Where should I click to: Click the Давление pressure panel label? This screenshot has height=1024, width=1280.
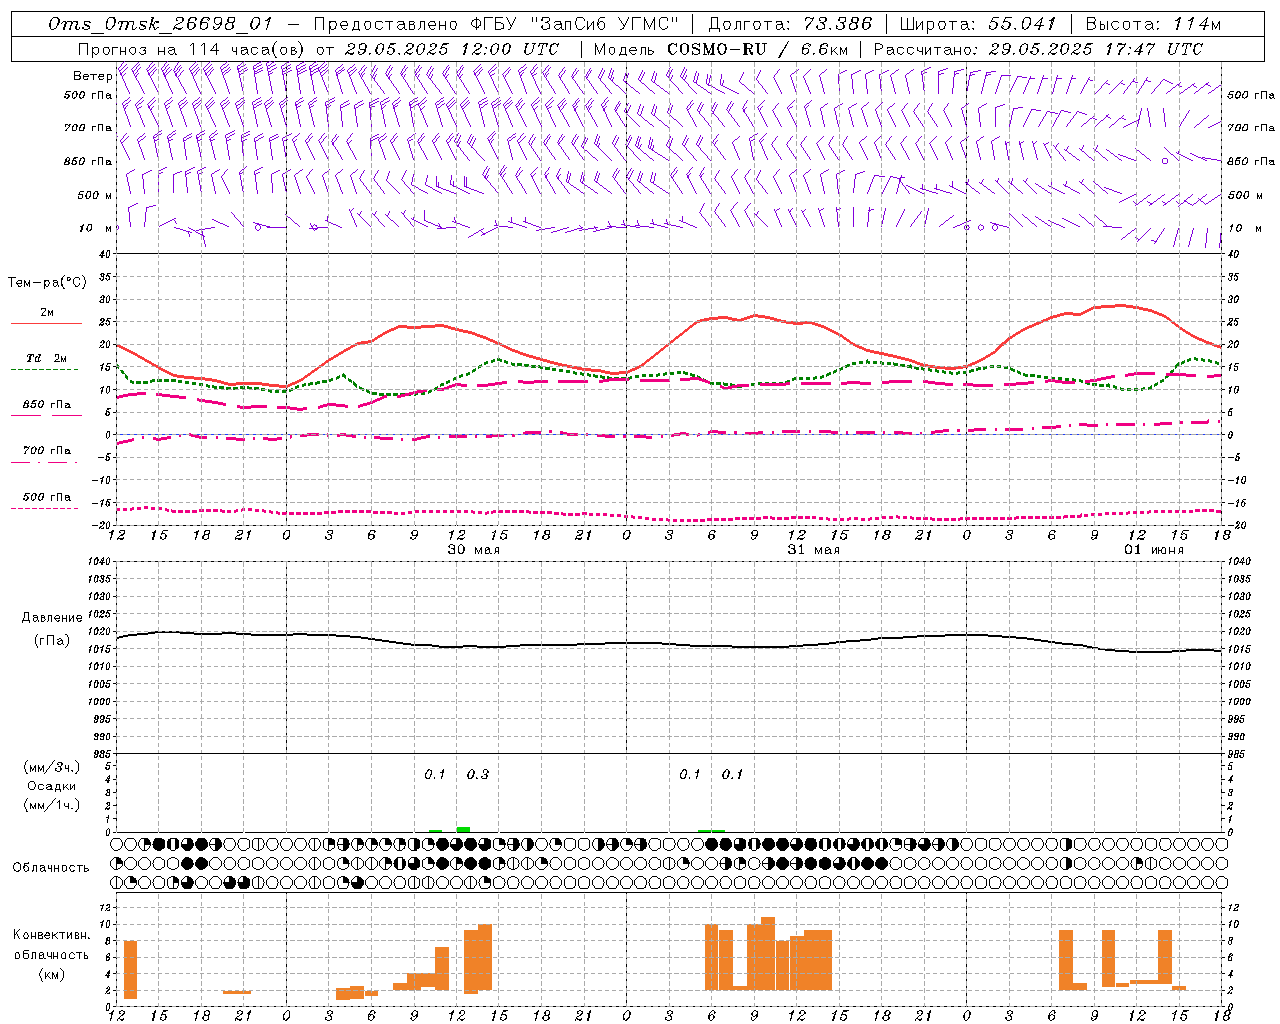52,618
